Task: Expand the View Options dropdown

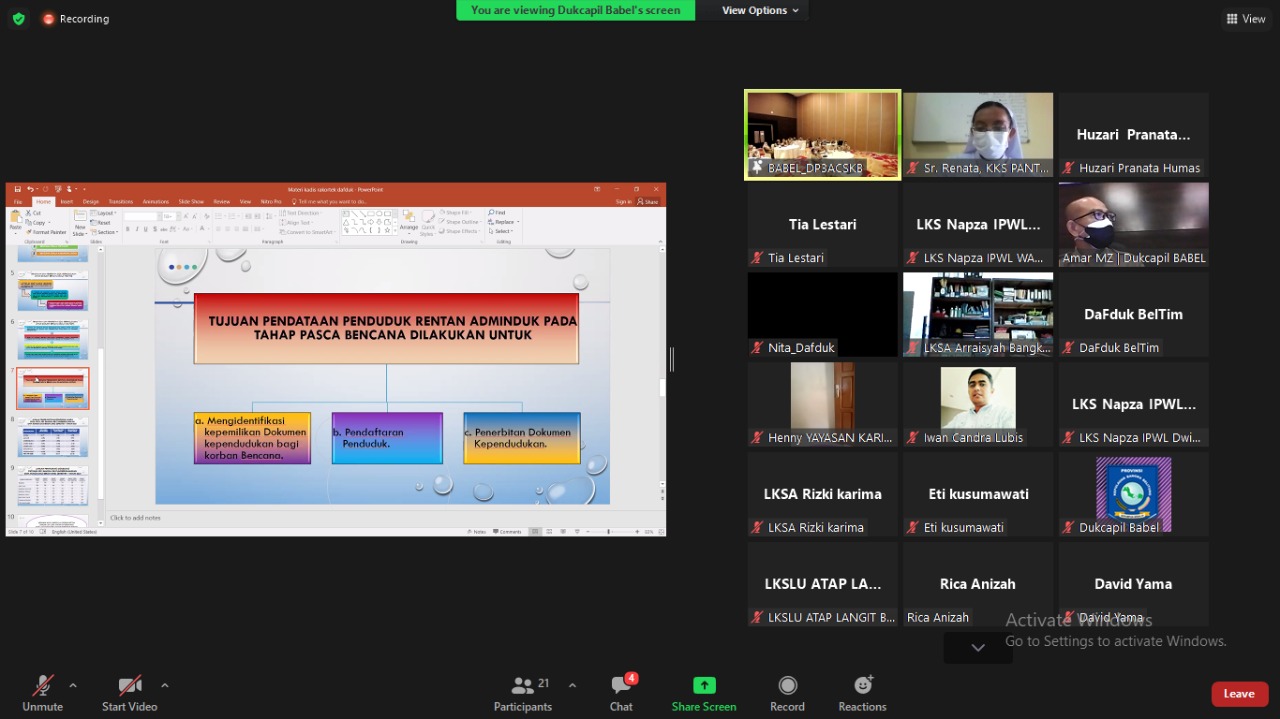Action: (760, 10)
